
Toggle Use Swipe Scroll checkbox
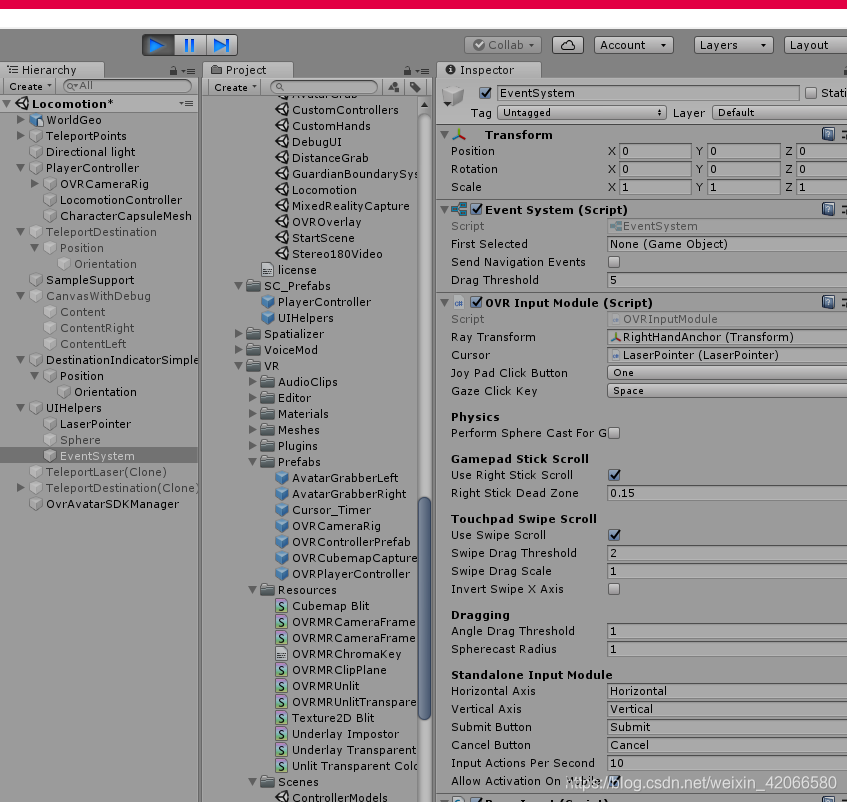[x=614, y=535]
